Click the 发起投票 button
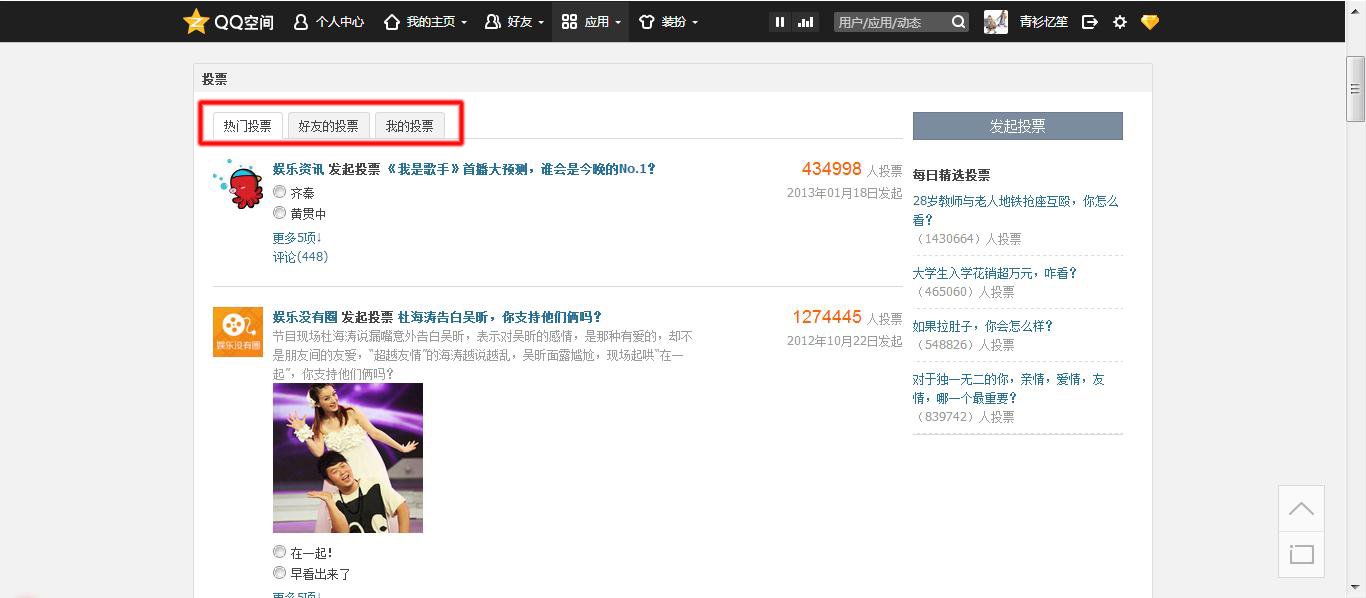This screenshot has width=1366, height=598. (1017, 126)
